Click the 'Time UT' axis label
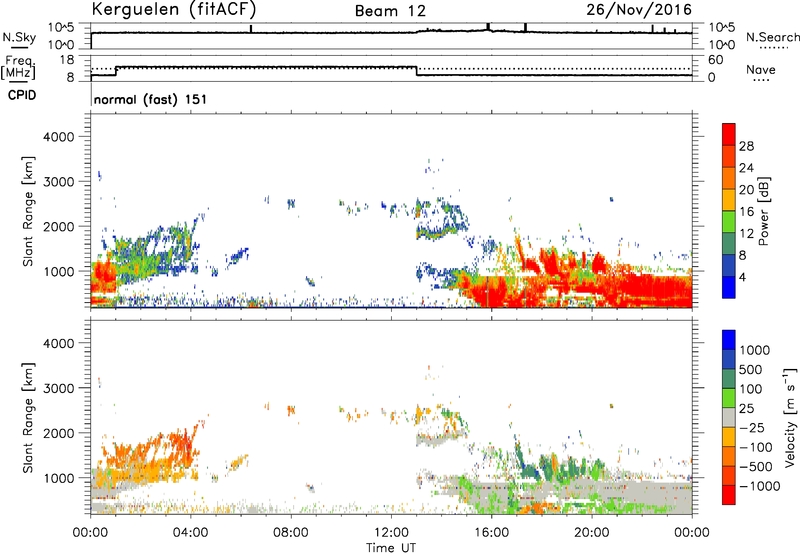Viewport: 800px width, 554px height. click(391, 548)
